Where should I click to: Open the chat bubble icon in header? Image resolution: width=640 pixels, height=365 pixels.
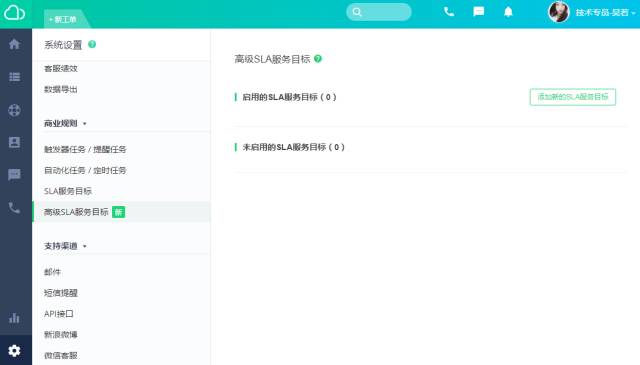pyautogui.click(x=479, y=12)
